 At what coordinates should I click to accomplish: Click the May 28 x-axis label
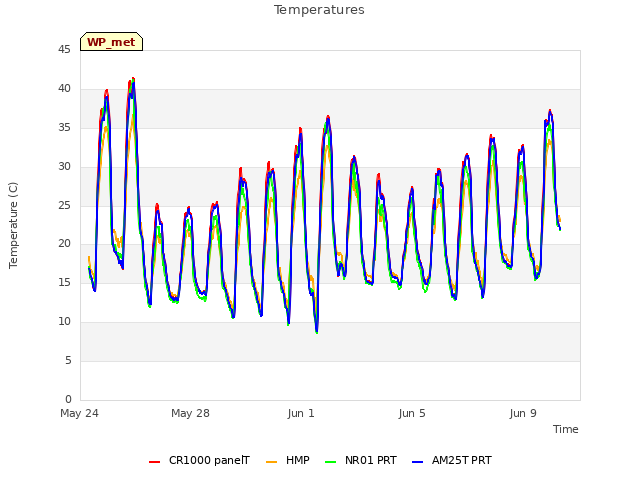pos(190,413)
